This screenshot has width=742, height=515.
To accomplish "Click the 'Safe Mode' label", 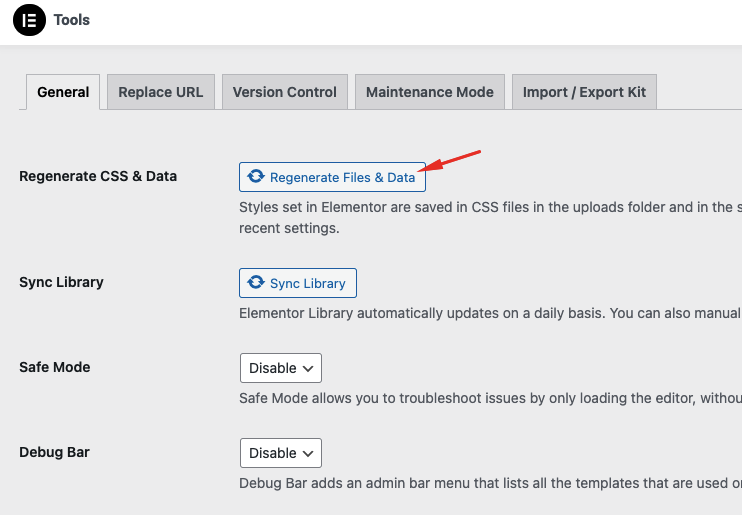I will (x=54, y=367).
